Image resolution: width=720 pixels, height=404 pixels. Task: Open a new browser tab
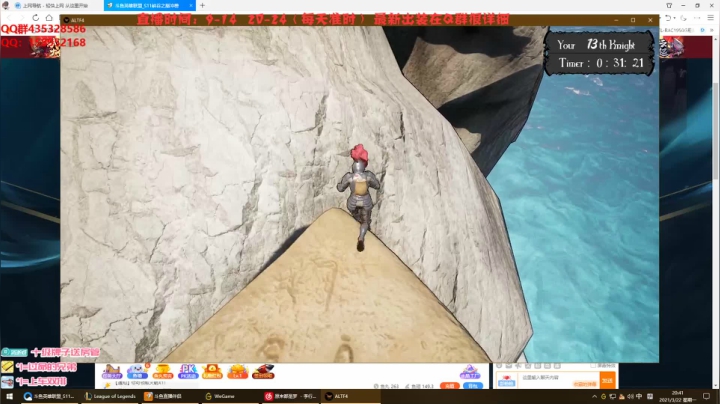202,6
